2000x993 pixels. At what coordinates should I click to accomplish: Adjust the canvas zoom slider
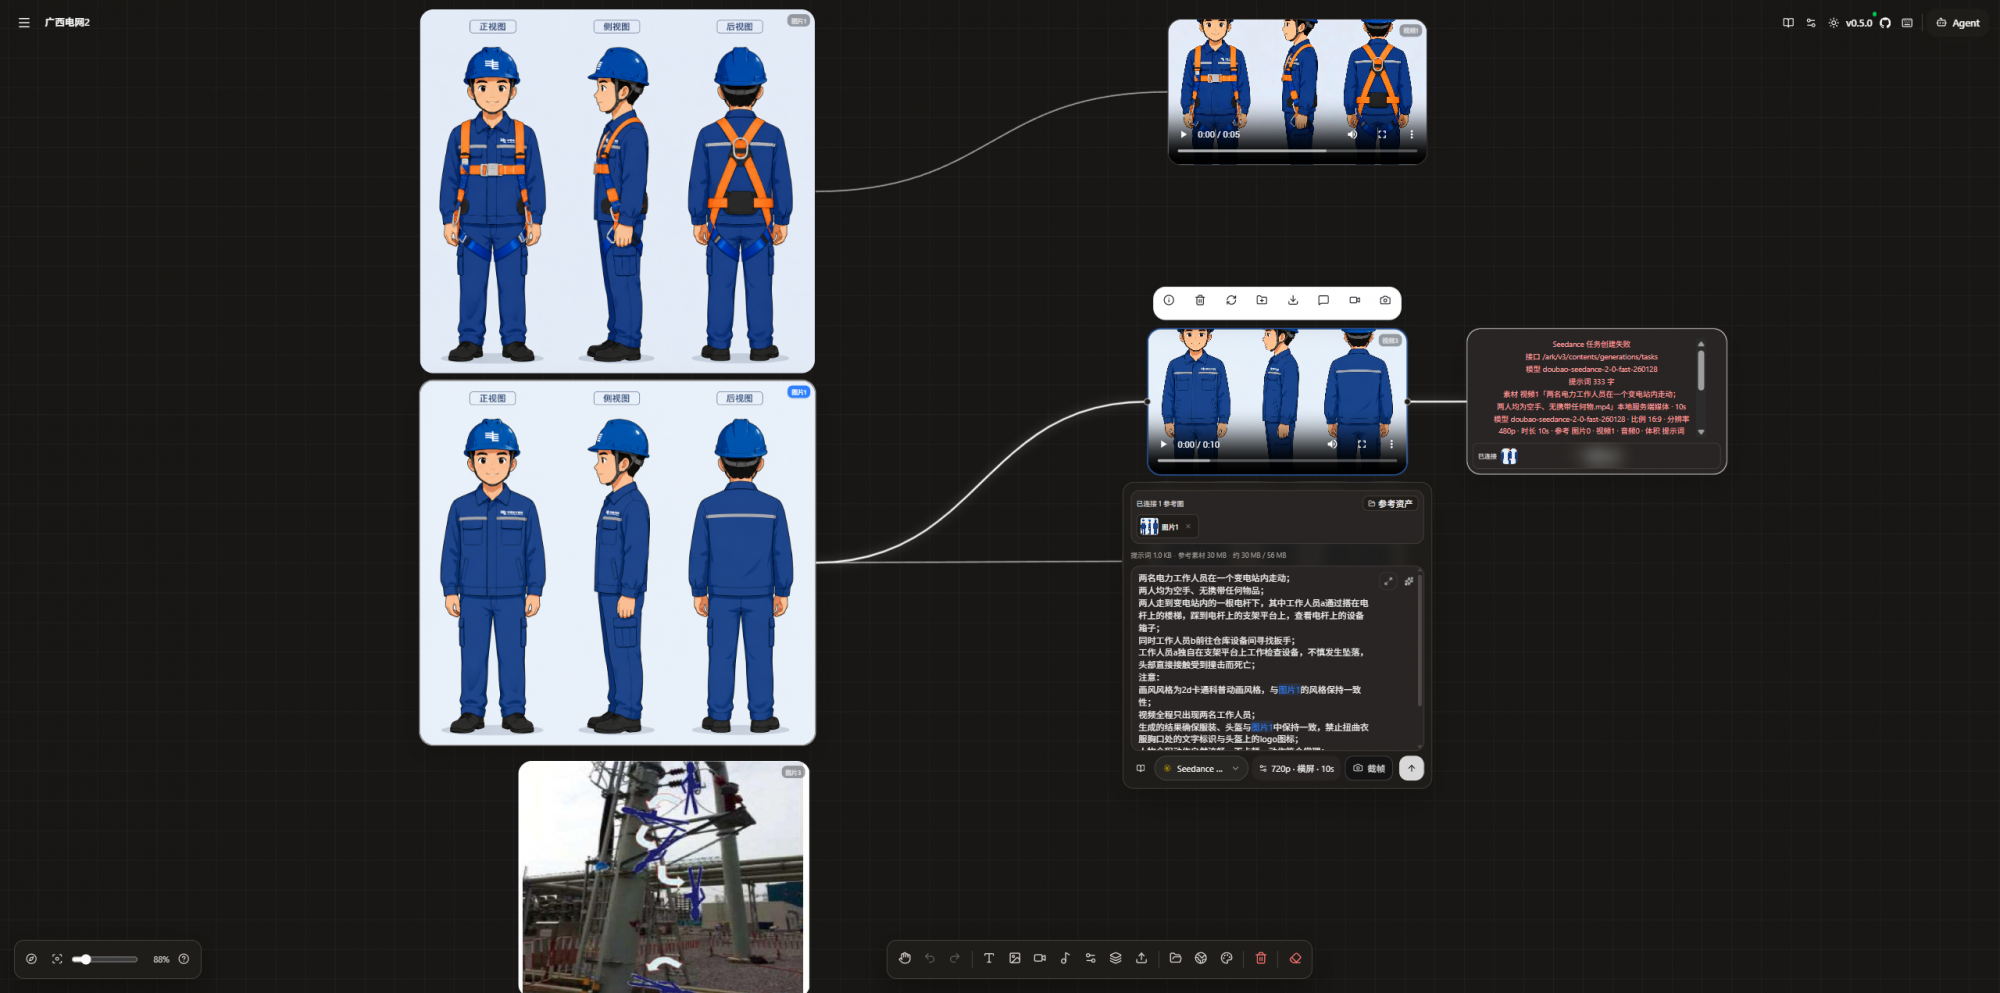pyautogui.click(x=105, y=959)
